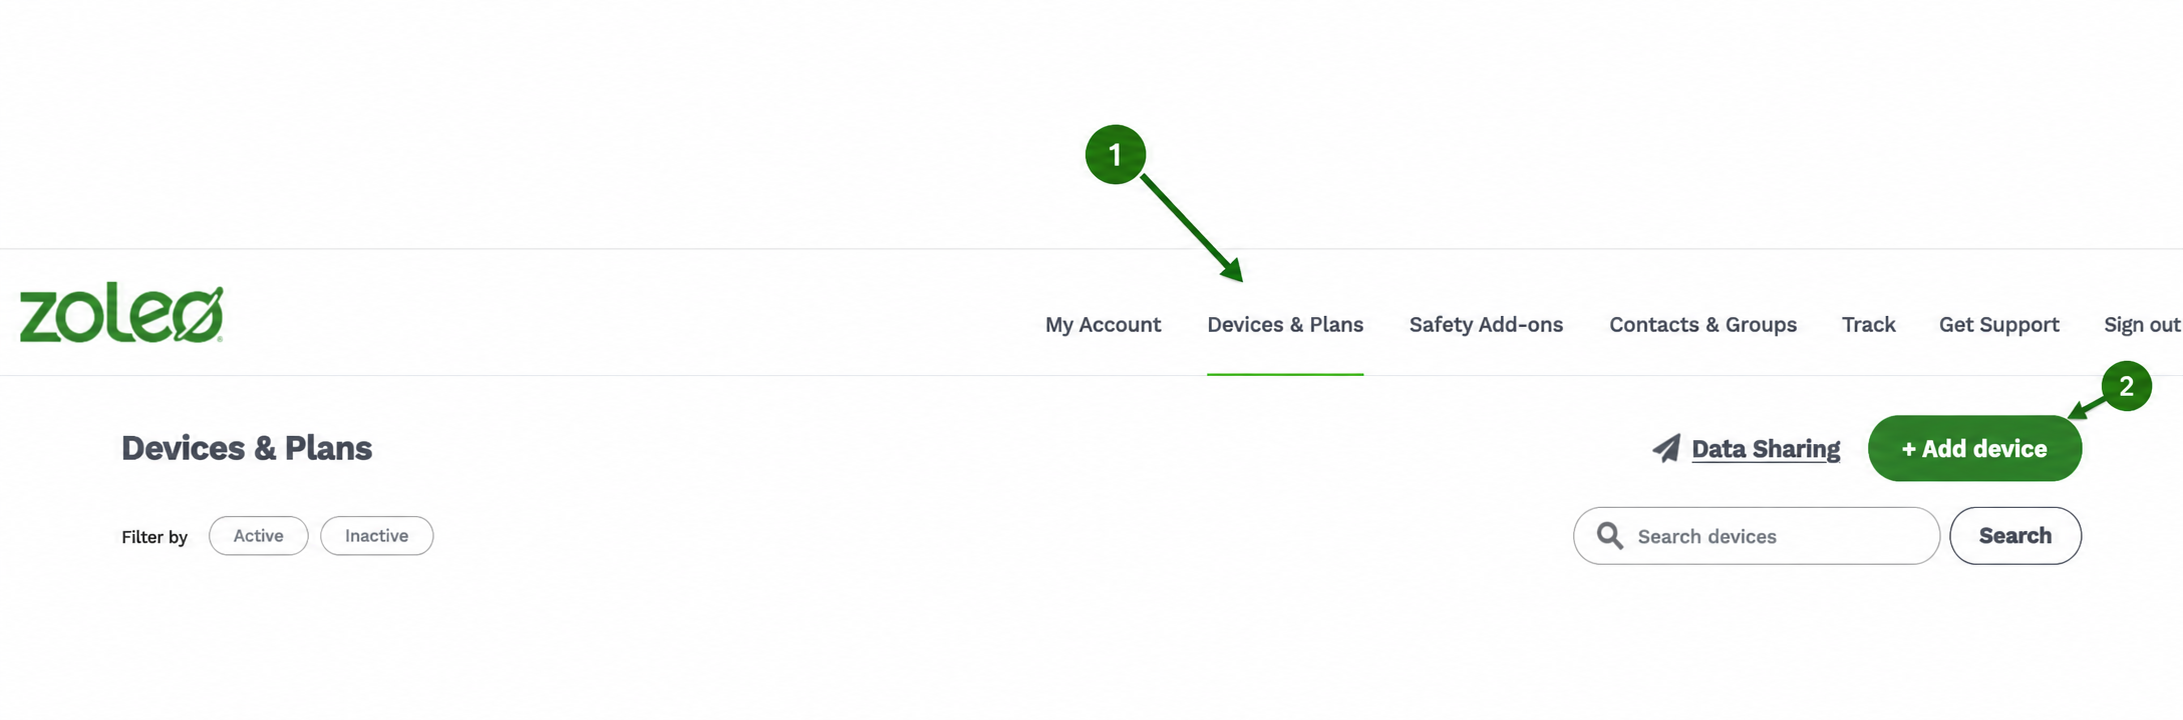Open the Data Sharing link
The image size is (2183, 720).
tap(1766, 449)
